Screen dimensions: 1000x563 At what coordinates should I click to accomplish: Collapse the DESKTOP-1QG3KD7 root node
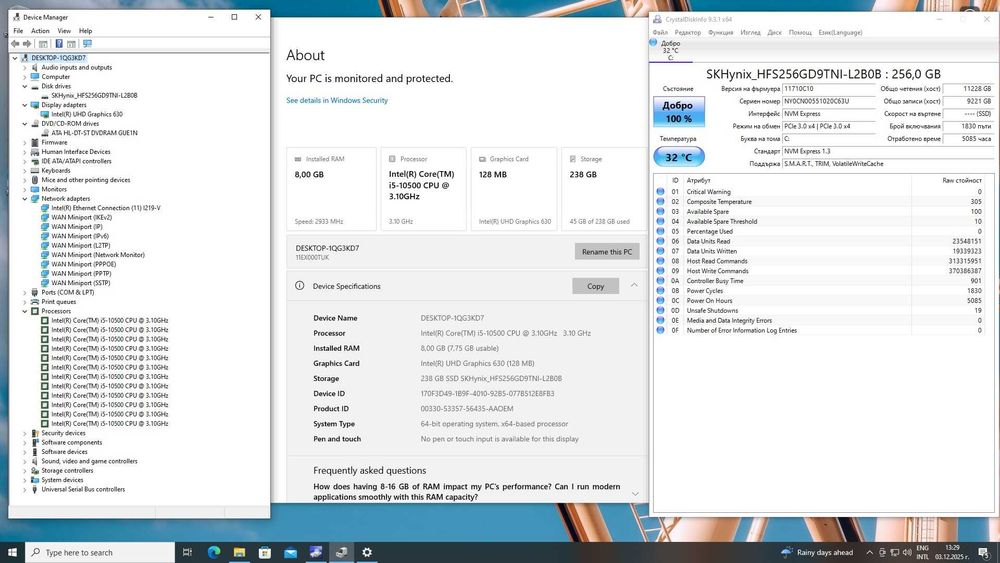[x=15, y=58]
